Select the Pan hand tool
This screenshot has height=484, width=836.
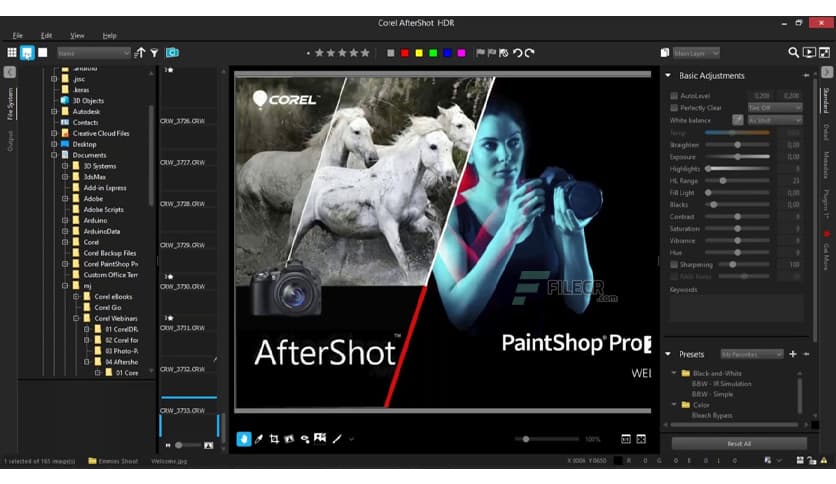244,439
